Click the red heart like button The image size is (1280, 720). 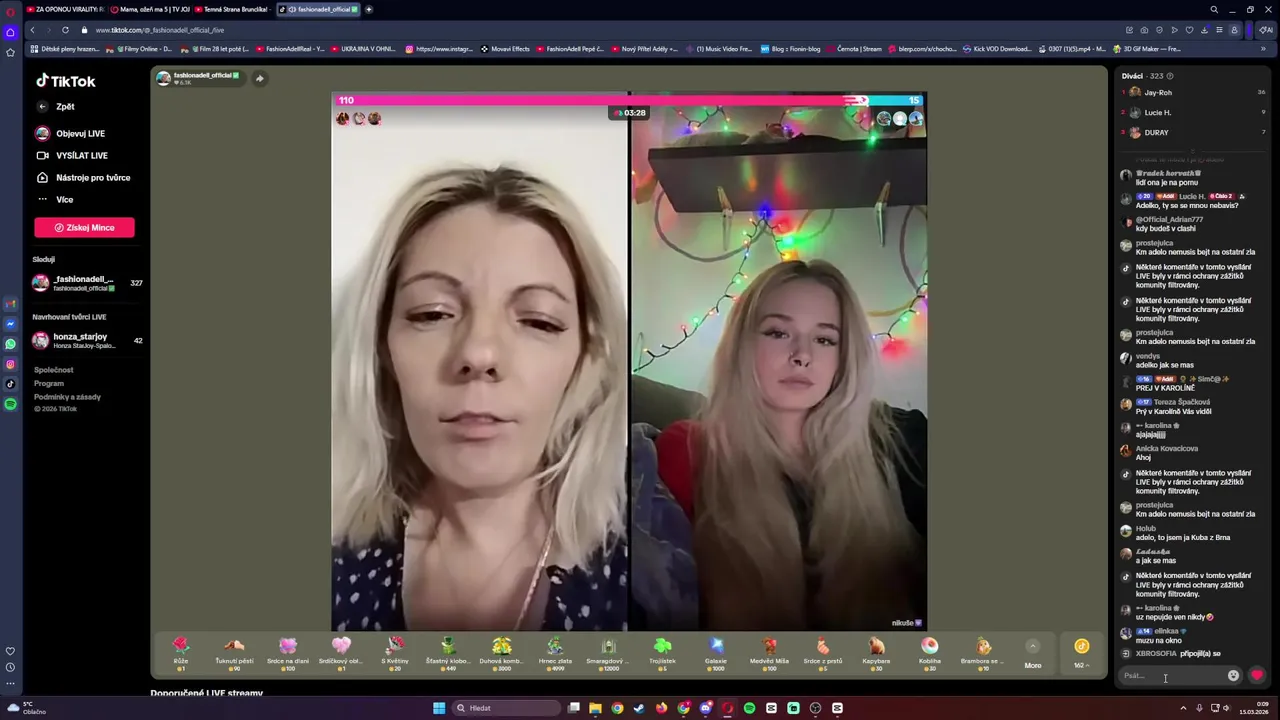(x=1257, y=676)
